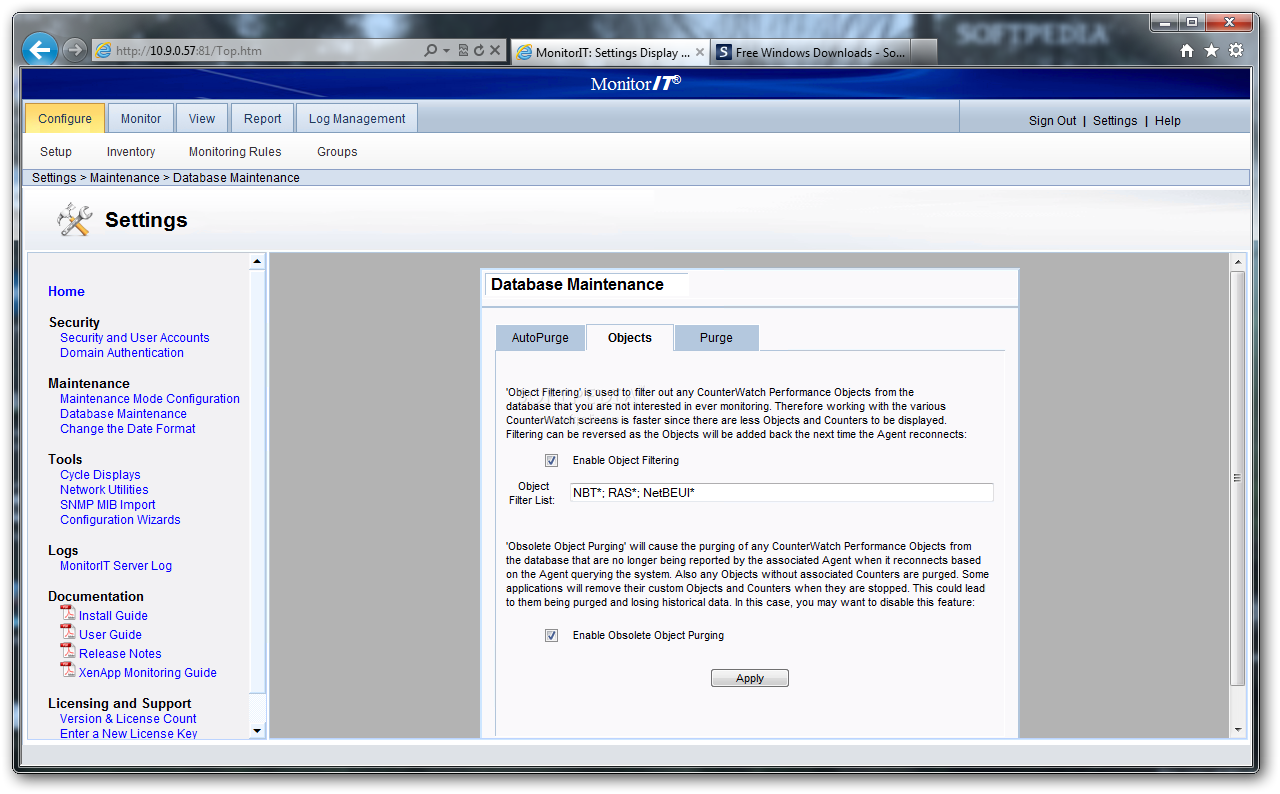1280x794 pixels.
Task: Open Cycle Displays link
Action: [x=100, y=475]
